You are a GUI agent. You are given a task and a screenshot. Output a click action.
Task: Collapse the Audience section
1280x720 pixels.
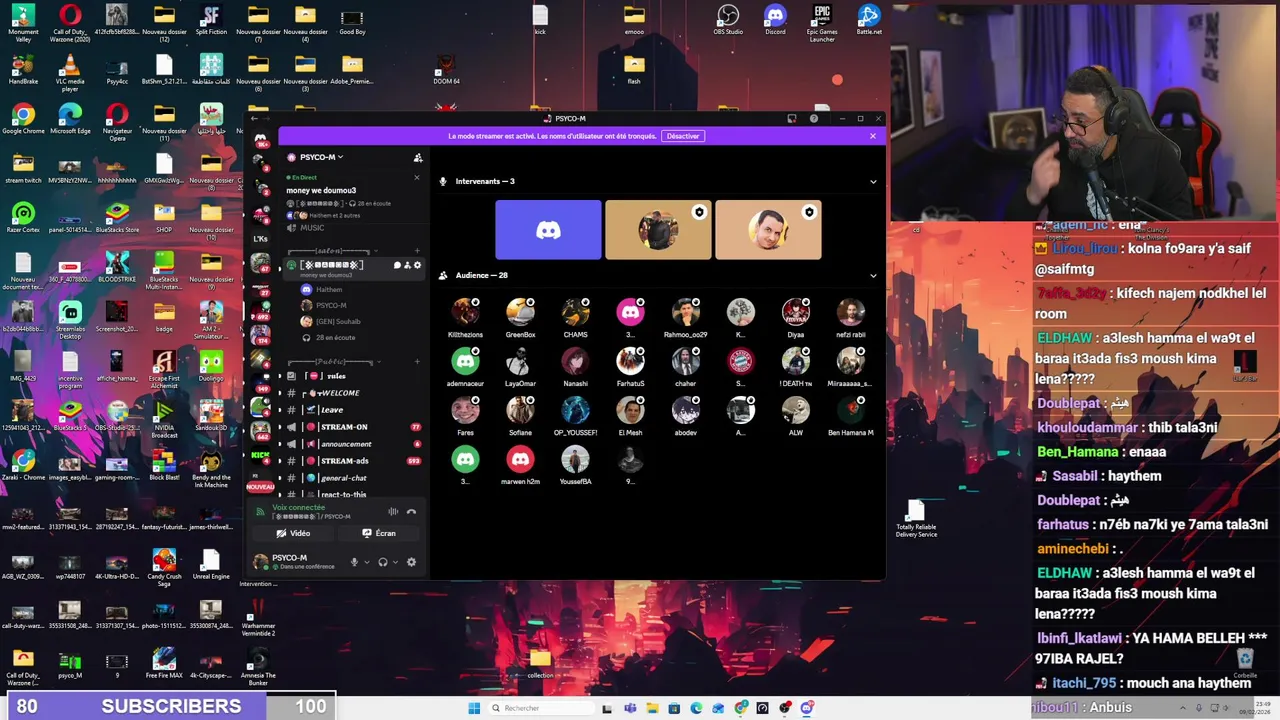pos(873,276)
